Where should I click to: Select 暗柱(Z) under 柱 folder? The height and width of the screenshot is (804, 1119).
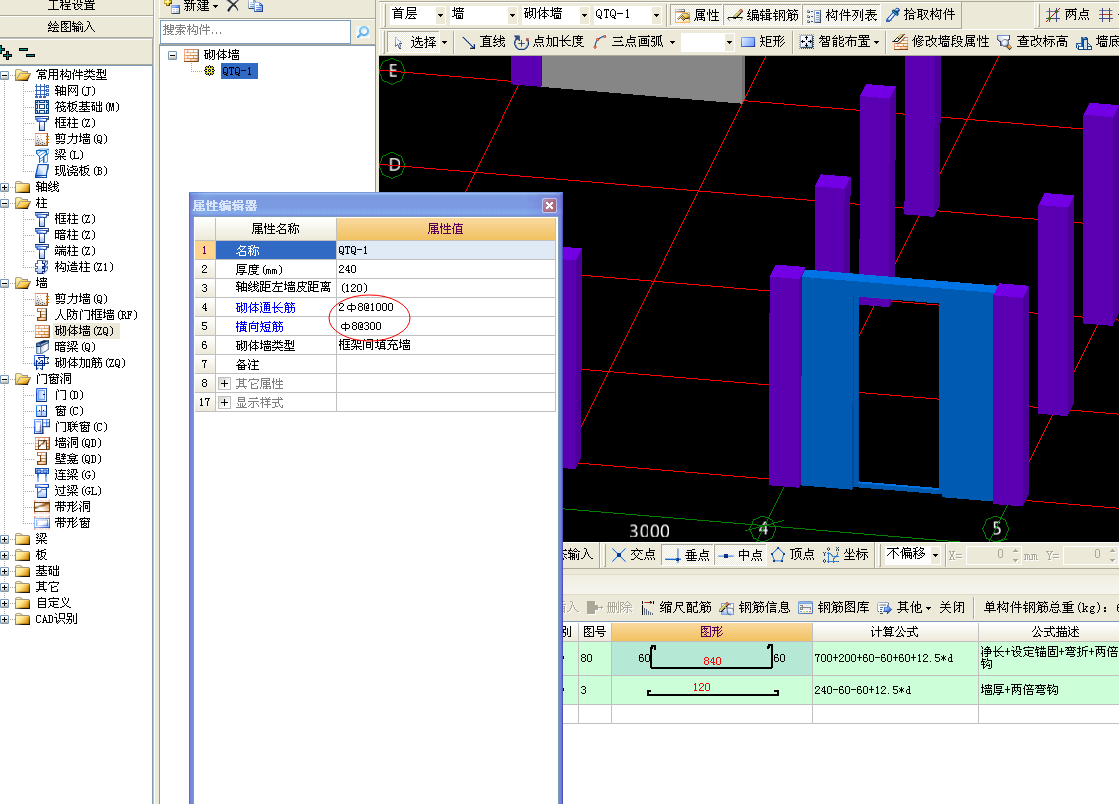point(75,235)
